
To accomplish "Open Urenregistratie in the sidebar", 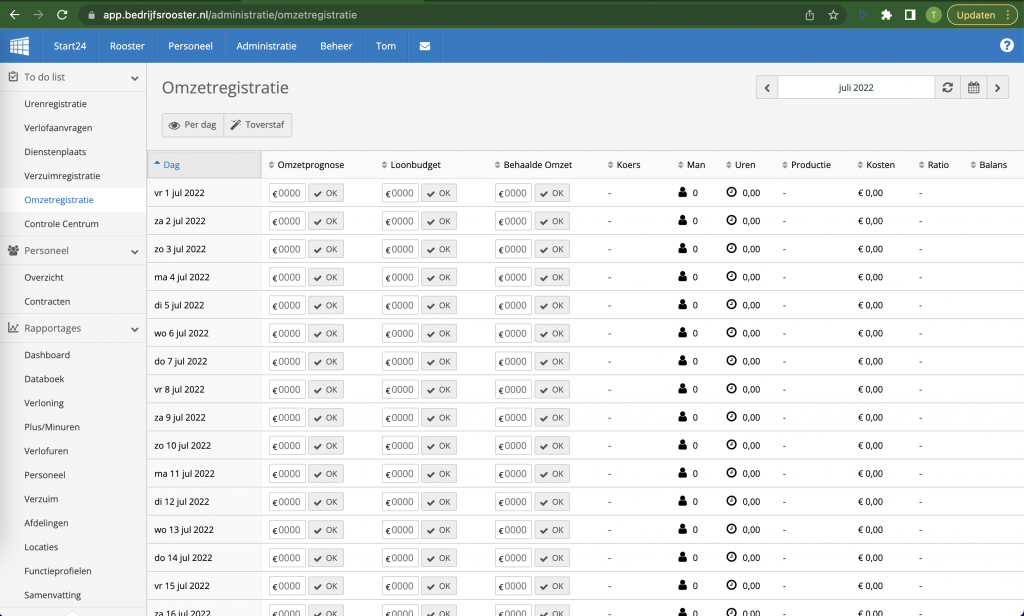I will tap(55, 104).
